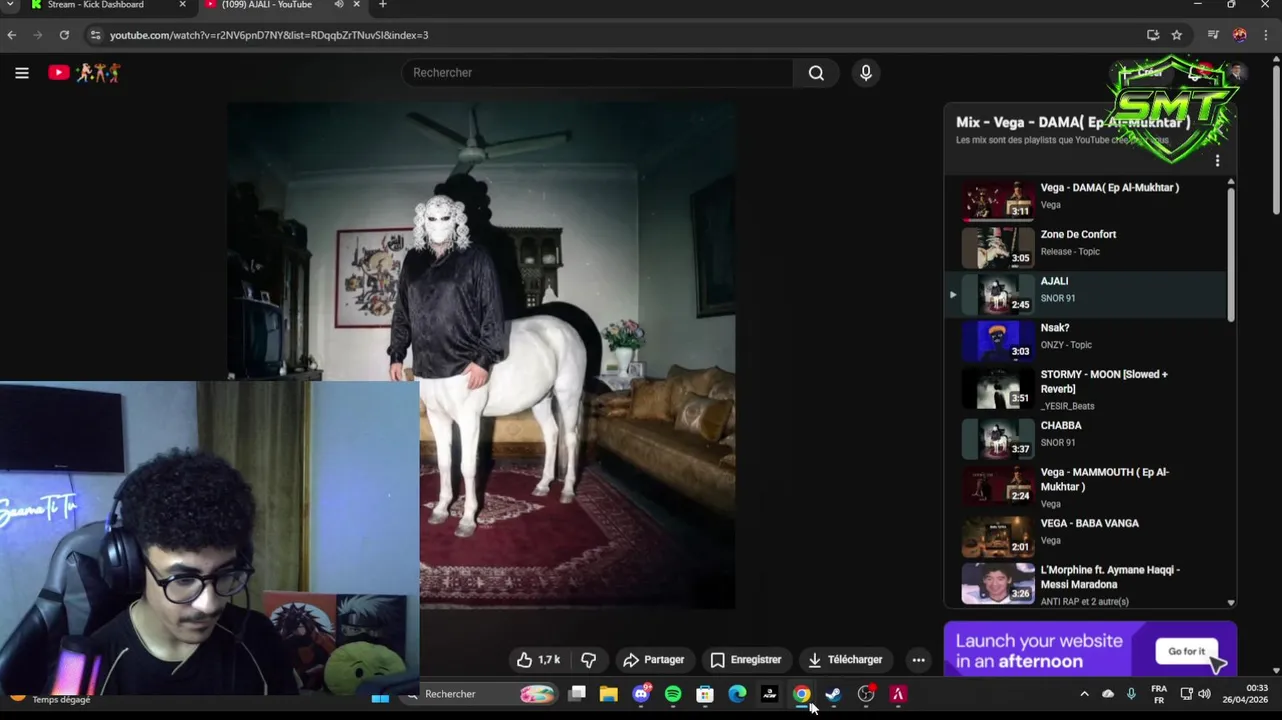Open Windows Start menu
This screenshot has width=1282, height=720.
380,695
